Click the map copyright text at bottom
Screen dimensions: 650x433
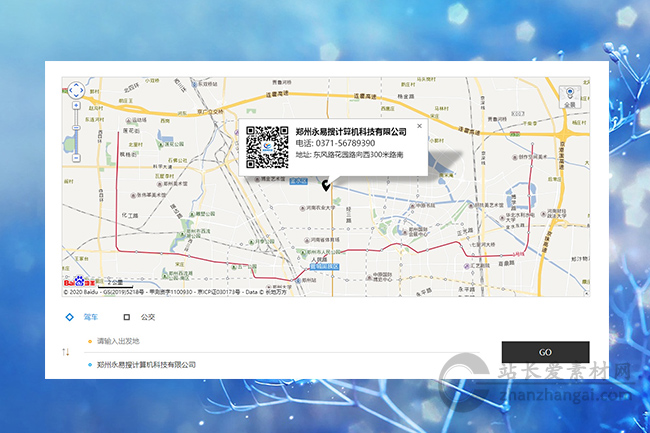click(175, 292)
